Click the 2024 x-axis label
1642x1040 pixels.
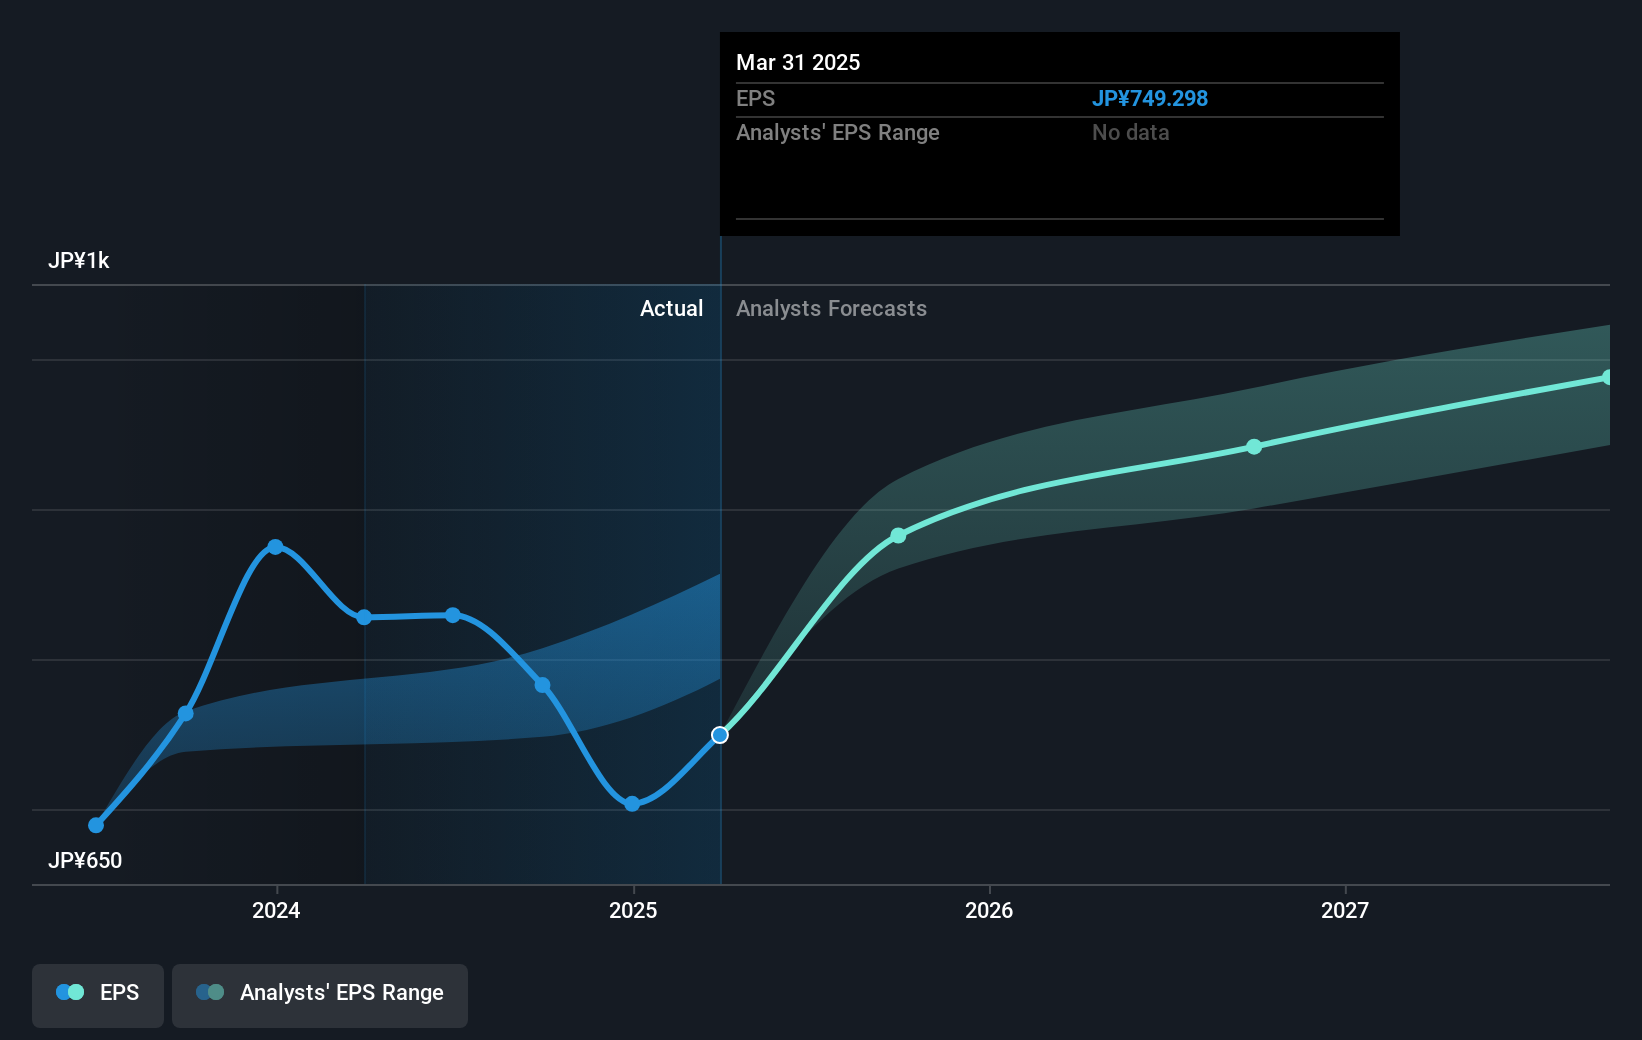tap(276, 910)
